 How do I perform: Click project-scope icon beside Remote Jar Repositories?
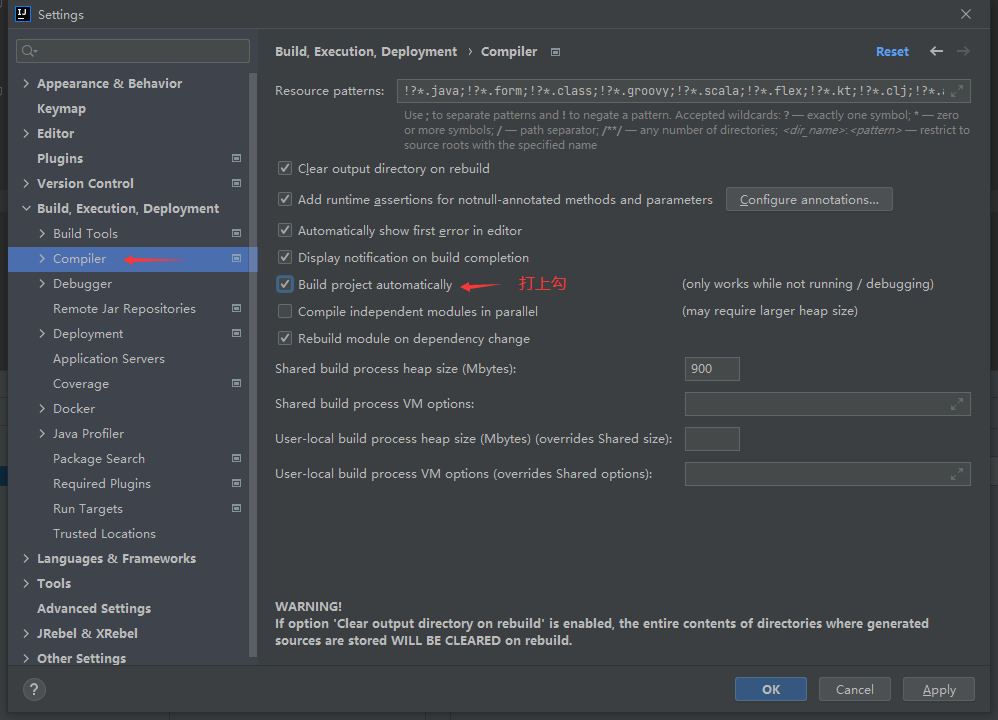236,308
